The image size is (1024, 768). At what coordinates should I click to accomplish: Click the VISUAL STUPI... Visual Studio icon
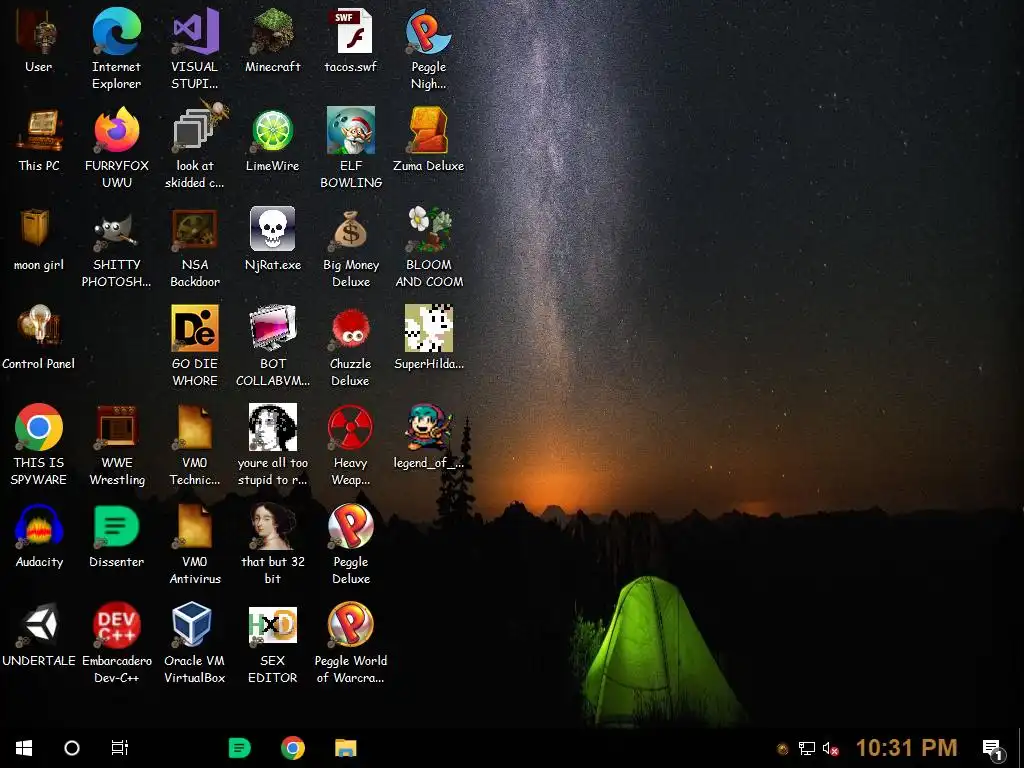[x=195, y=31]
